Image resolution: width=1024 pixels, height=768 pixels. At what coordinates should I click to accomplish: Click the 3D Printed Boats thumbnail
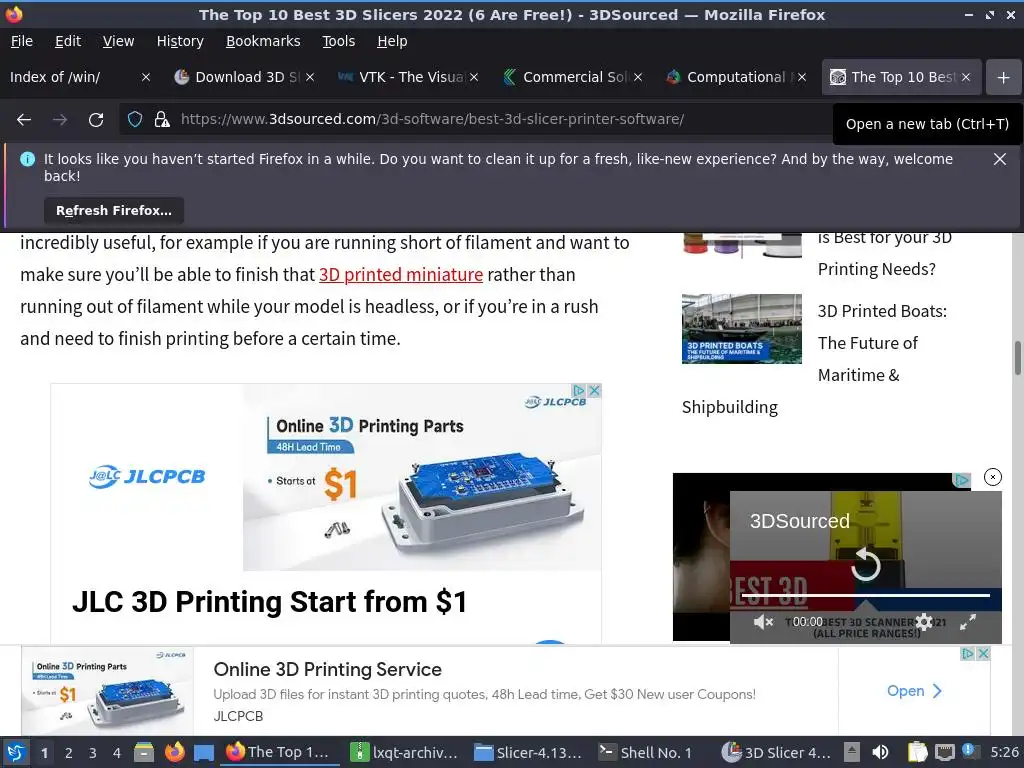click(x=742, y=328)
